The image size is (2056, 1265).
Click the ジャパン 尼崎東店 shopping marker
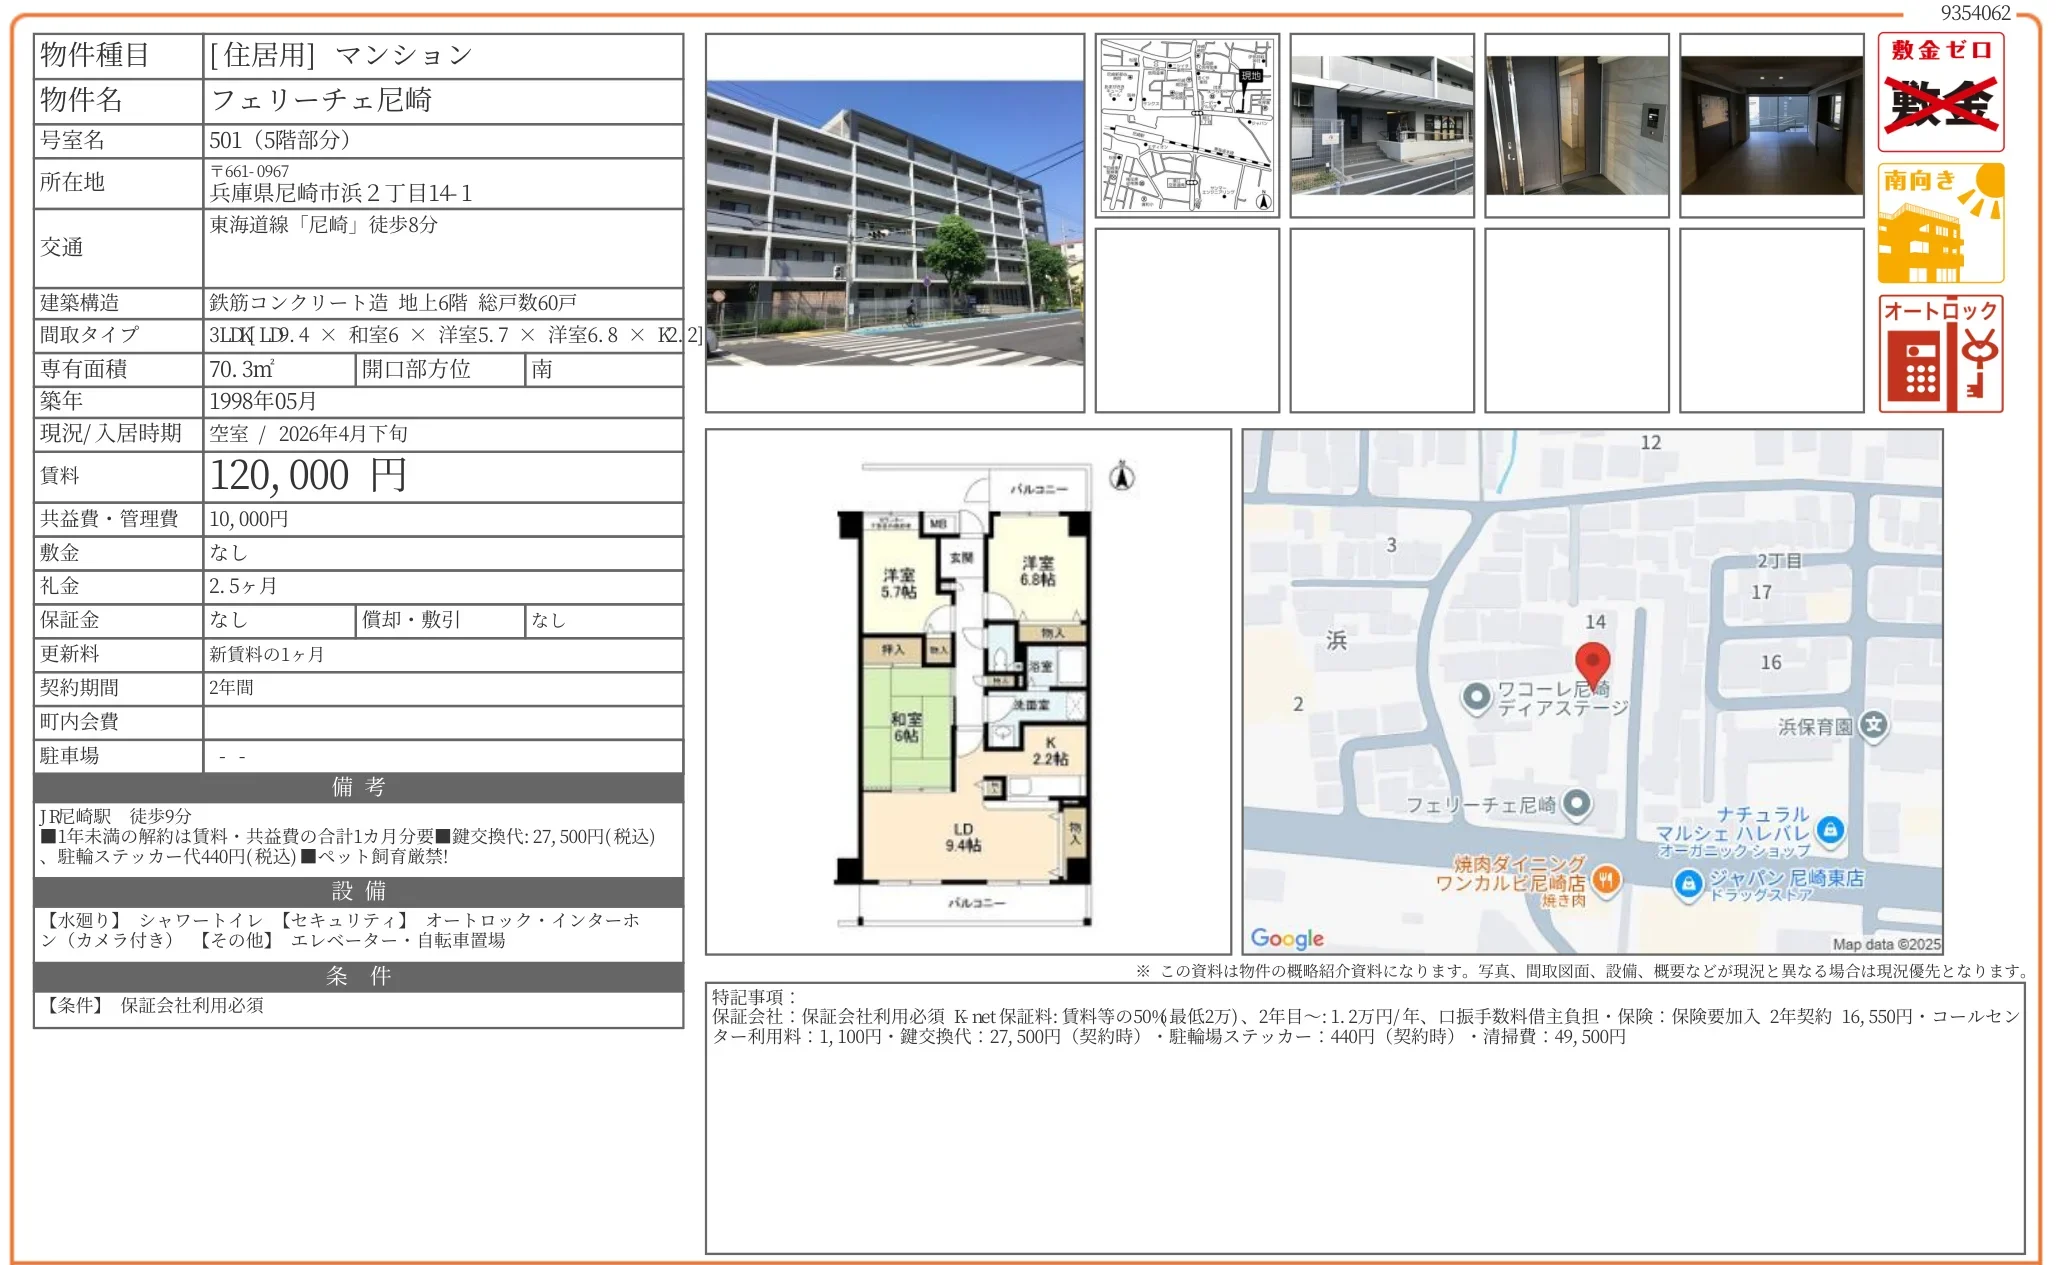1688,882
